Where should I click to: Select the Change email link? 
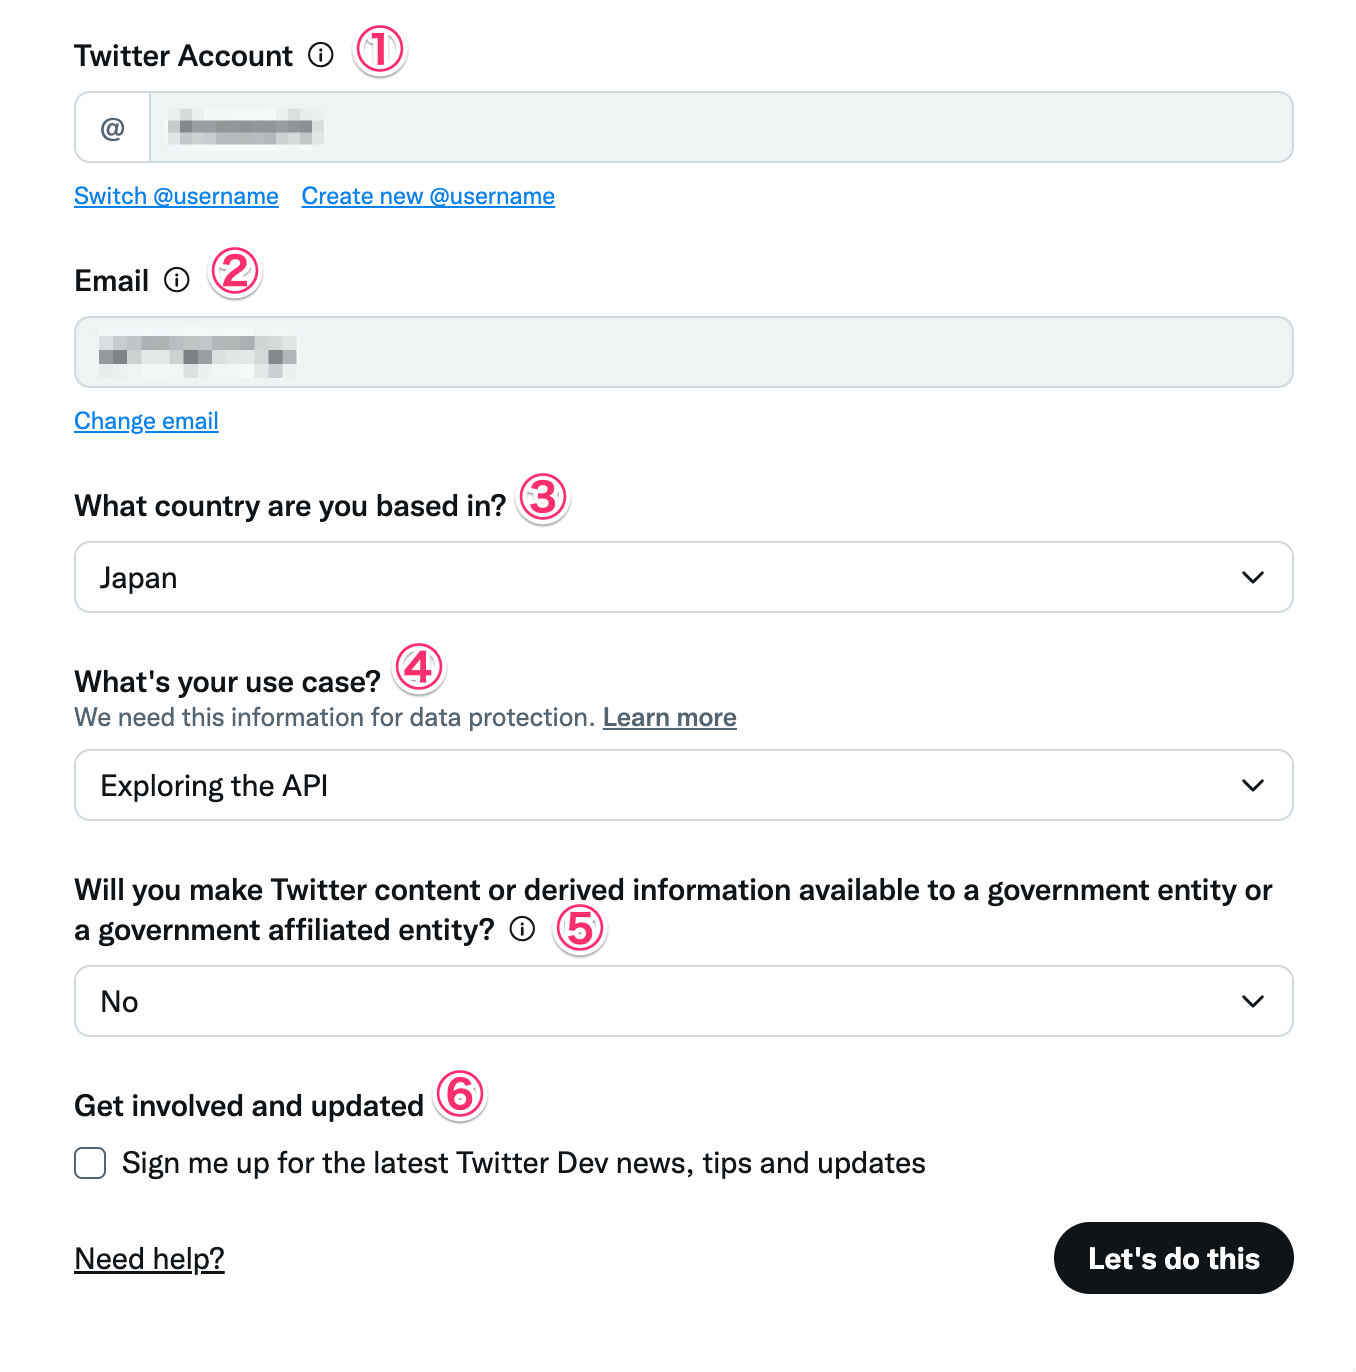[146, 421]
